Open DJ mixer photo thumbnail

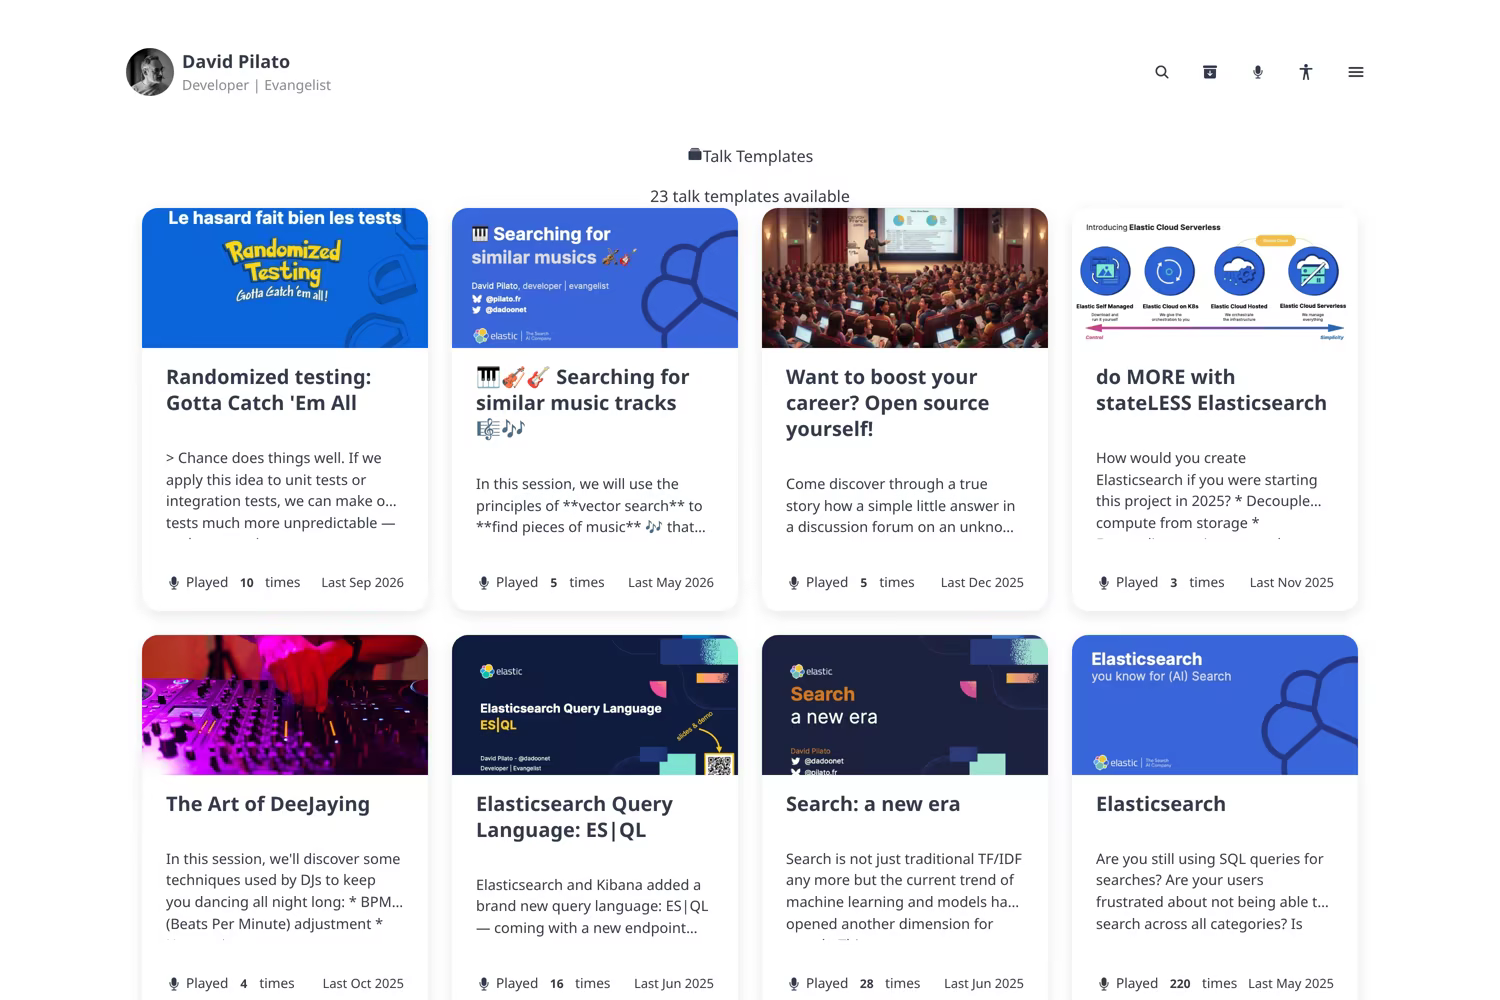click(285, 705)
